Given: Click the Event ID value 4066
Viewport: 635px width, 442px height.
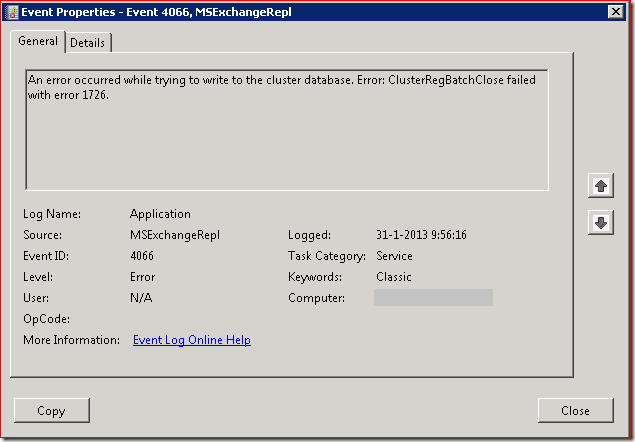Looking at the screenshot, I should tap(142, 256).
